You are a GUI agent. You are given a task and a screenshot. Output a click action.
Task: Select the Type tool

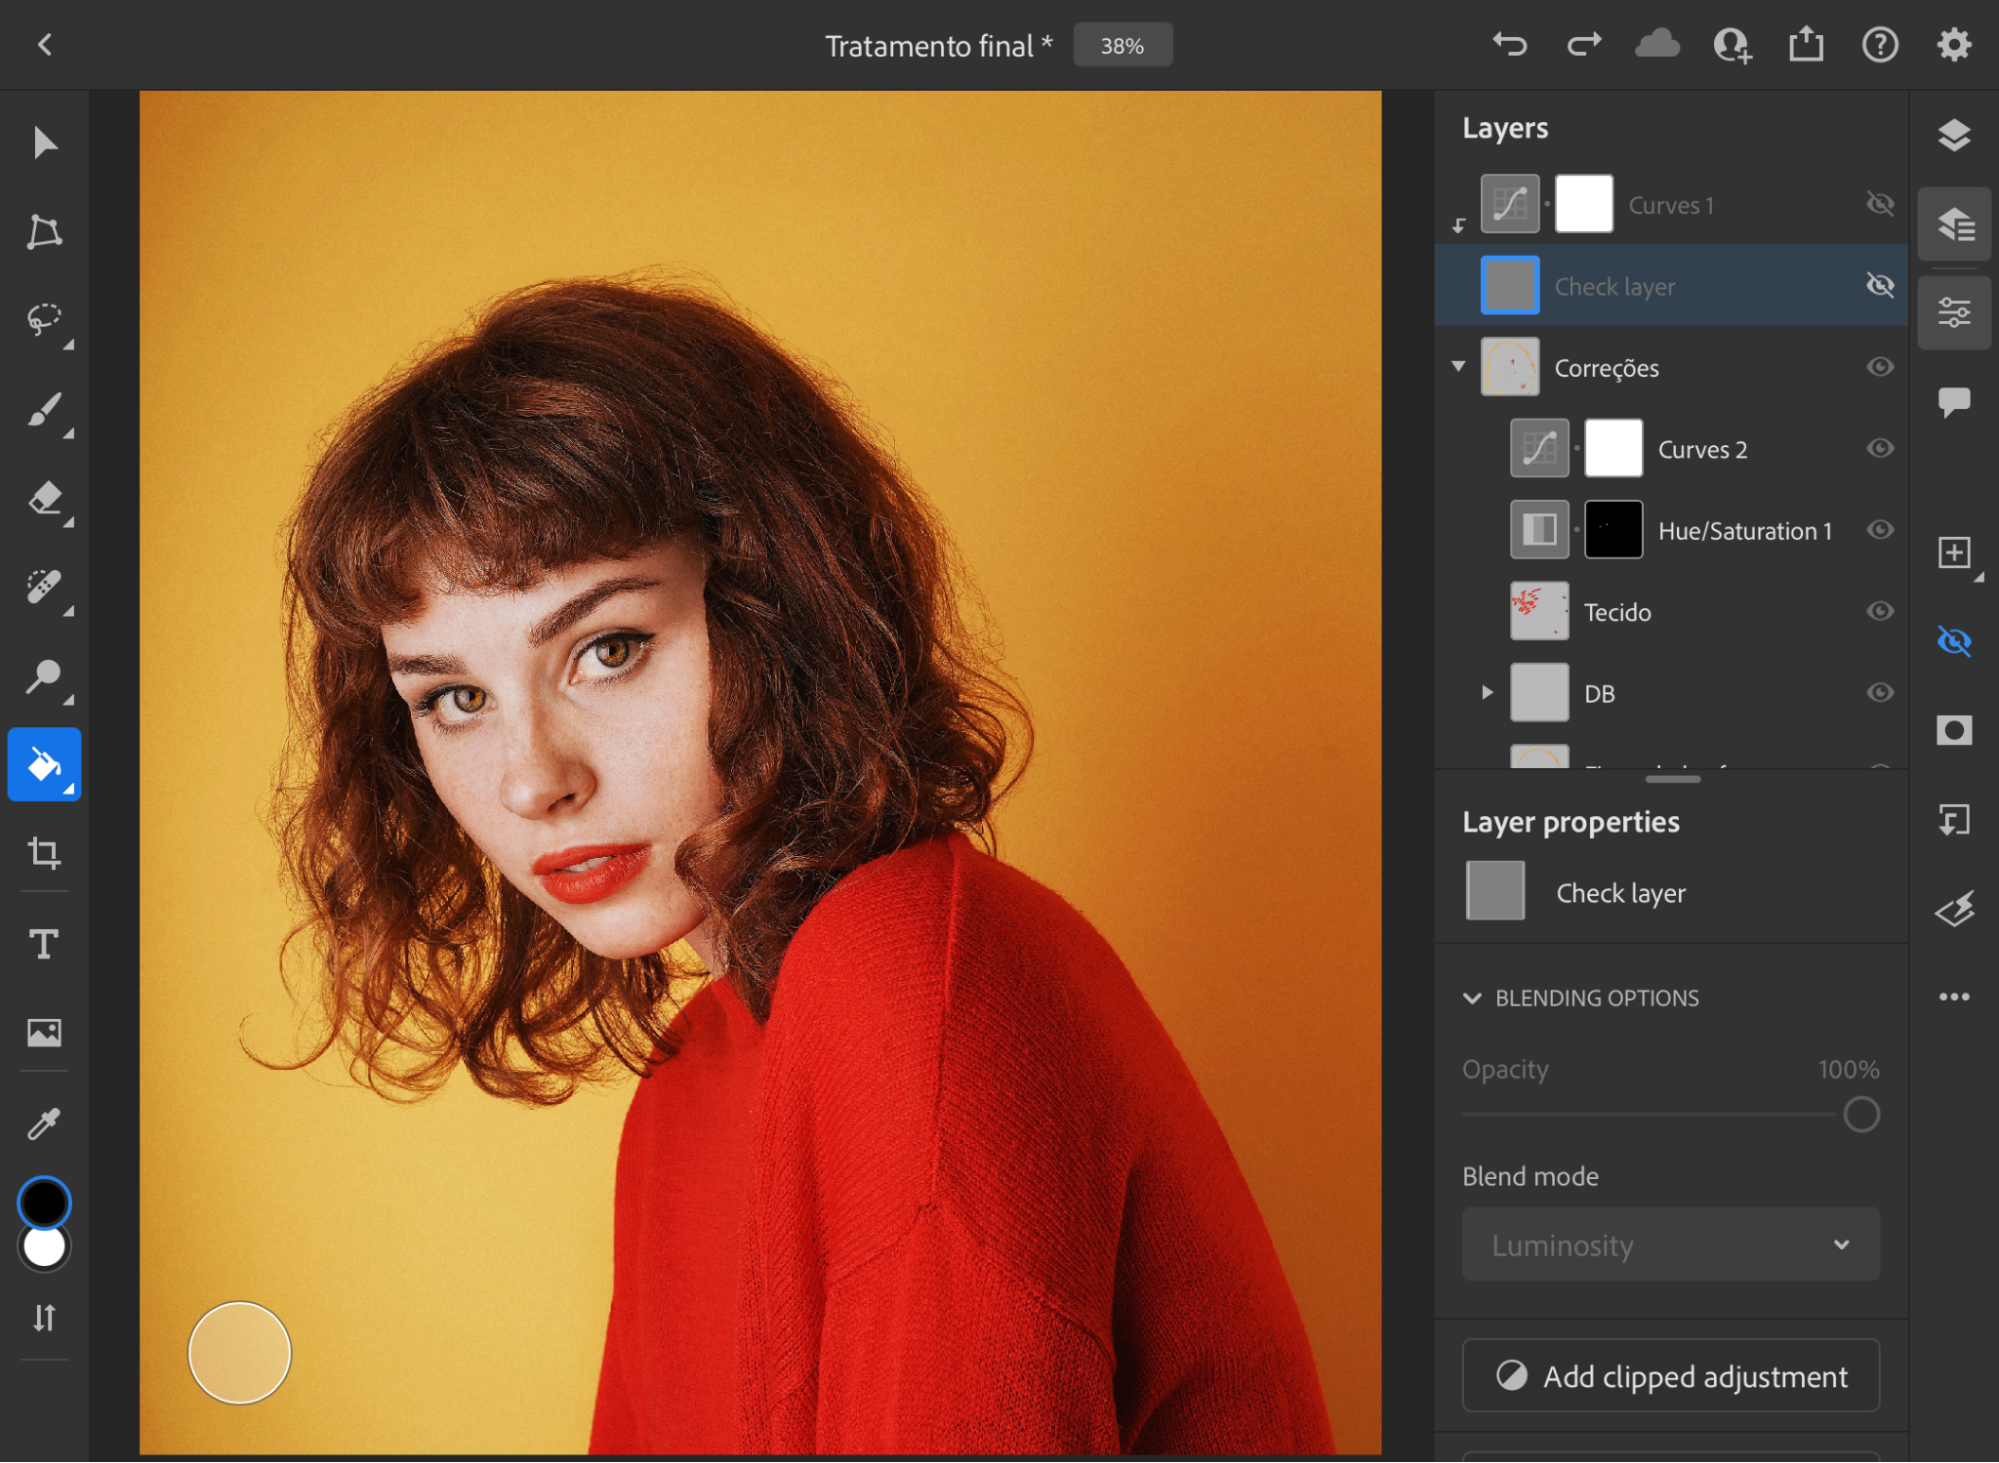click(44, 944)
